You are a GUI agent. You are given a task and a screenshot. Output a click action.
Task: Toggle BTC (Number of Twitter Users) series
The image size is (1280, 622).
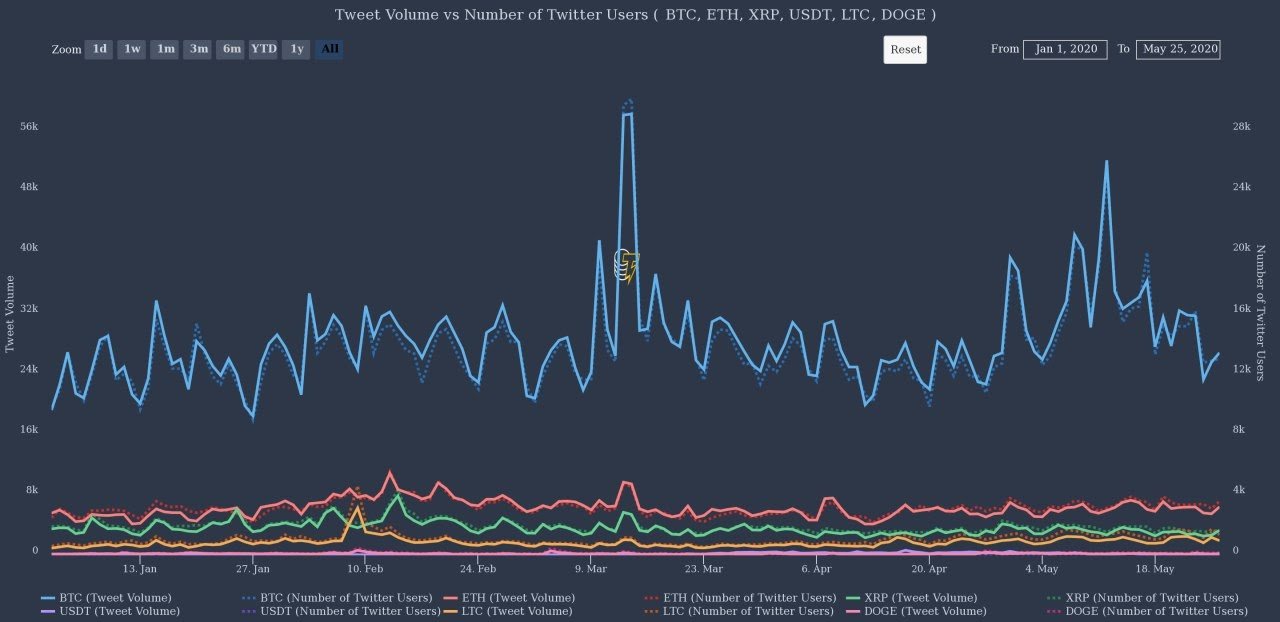tap(337, 598)
